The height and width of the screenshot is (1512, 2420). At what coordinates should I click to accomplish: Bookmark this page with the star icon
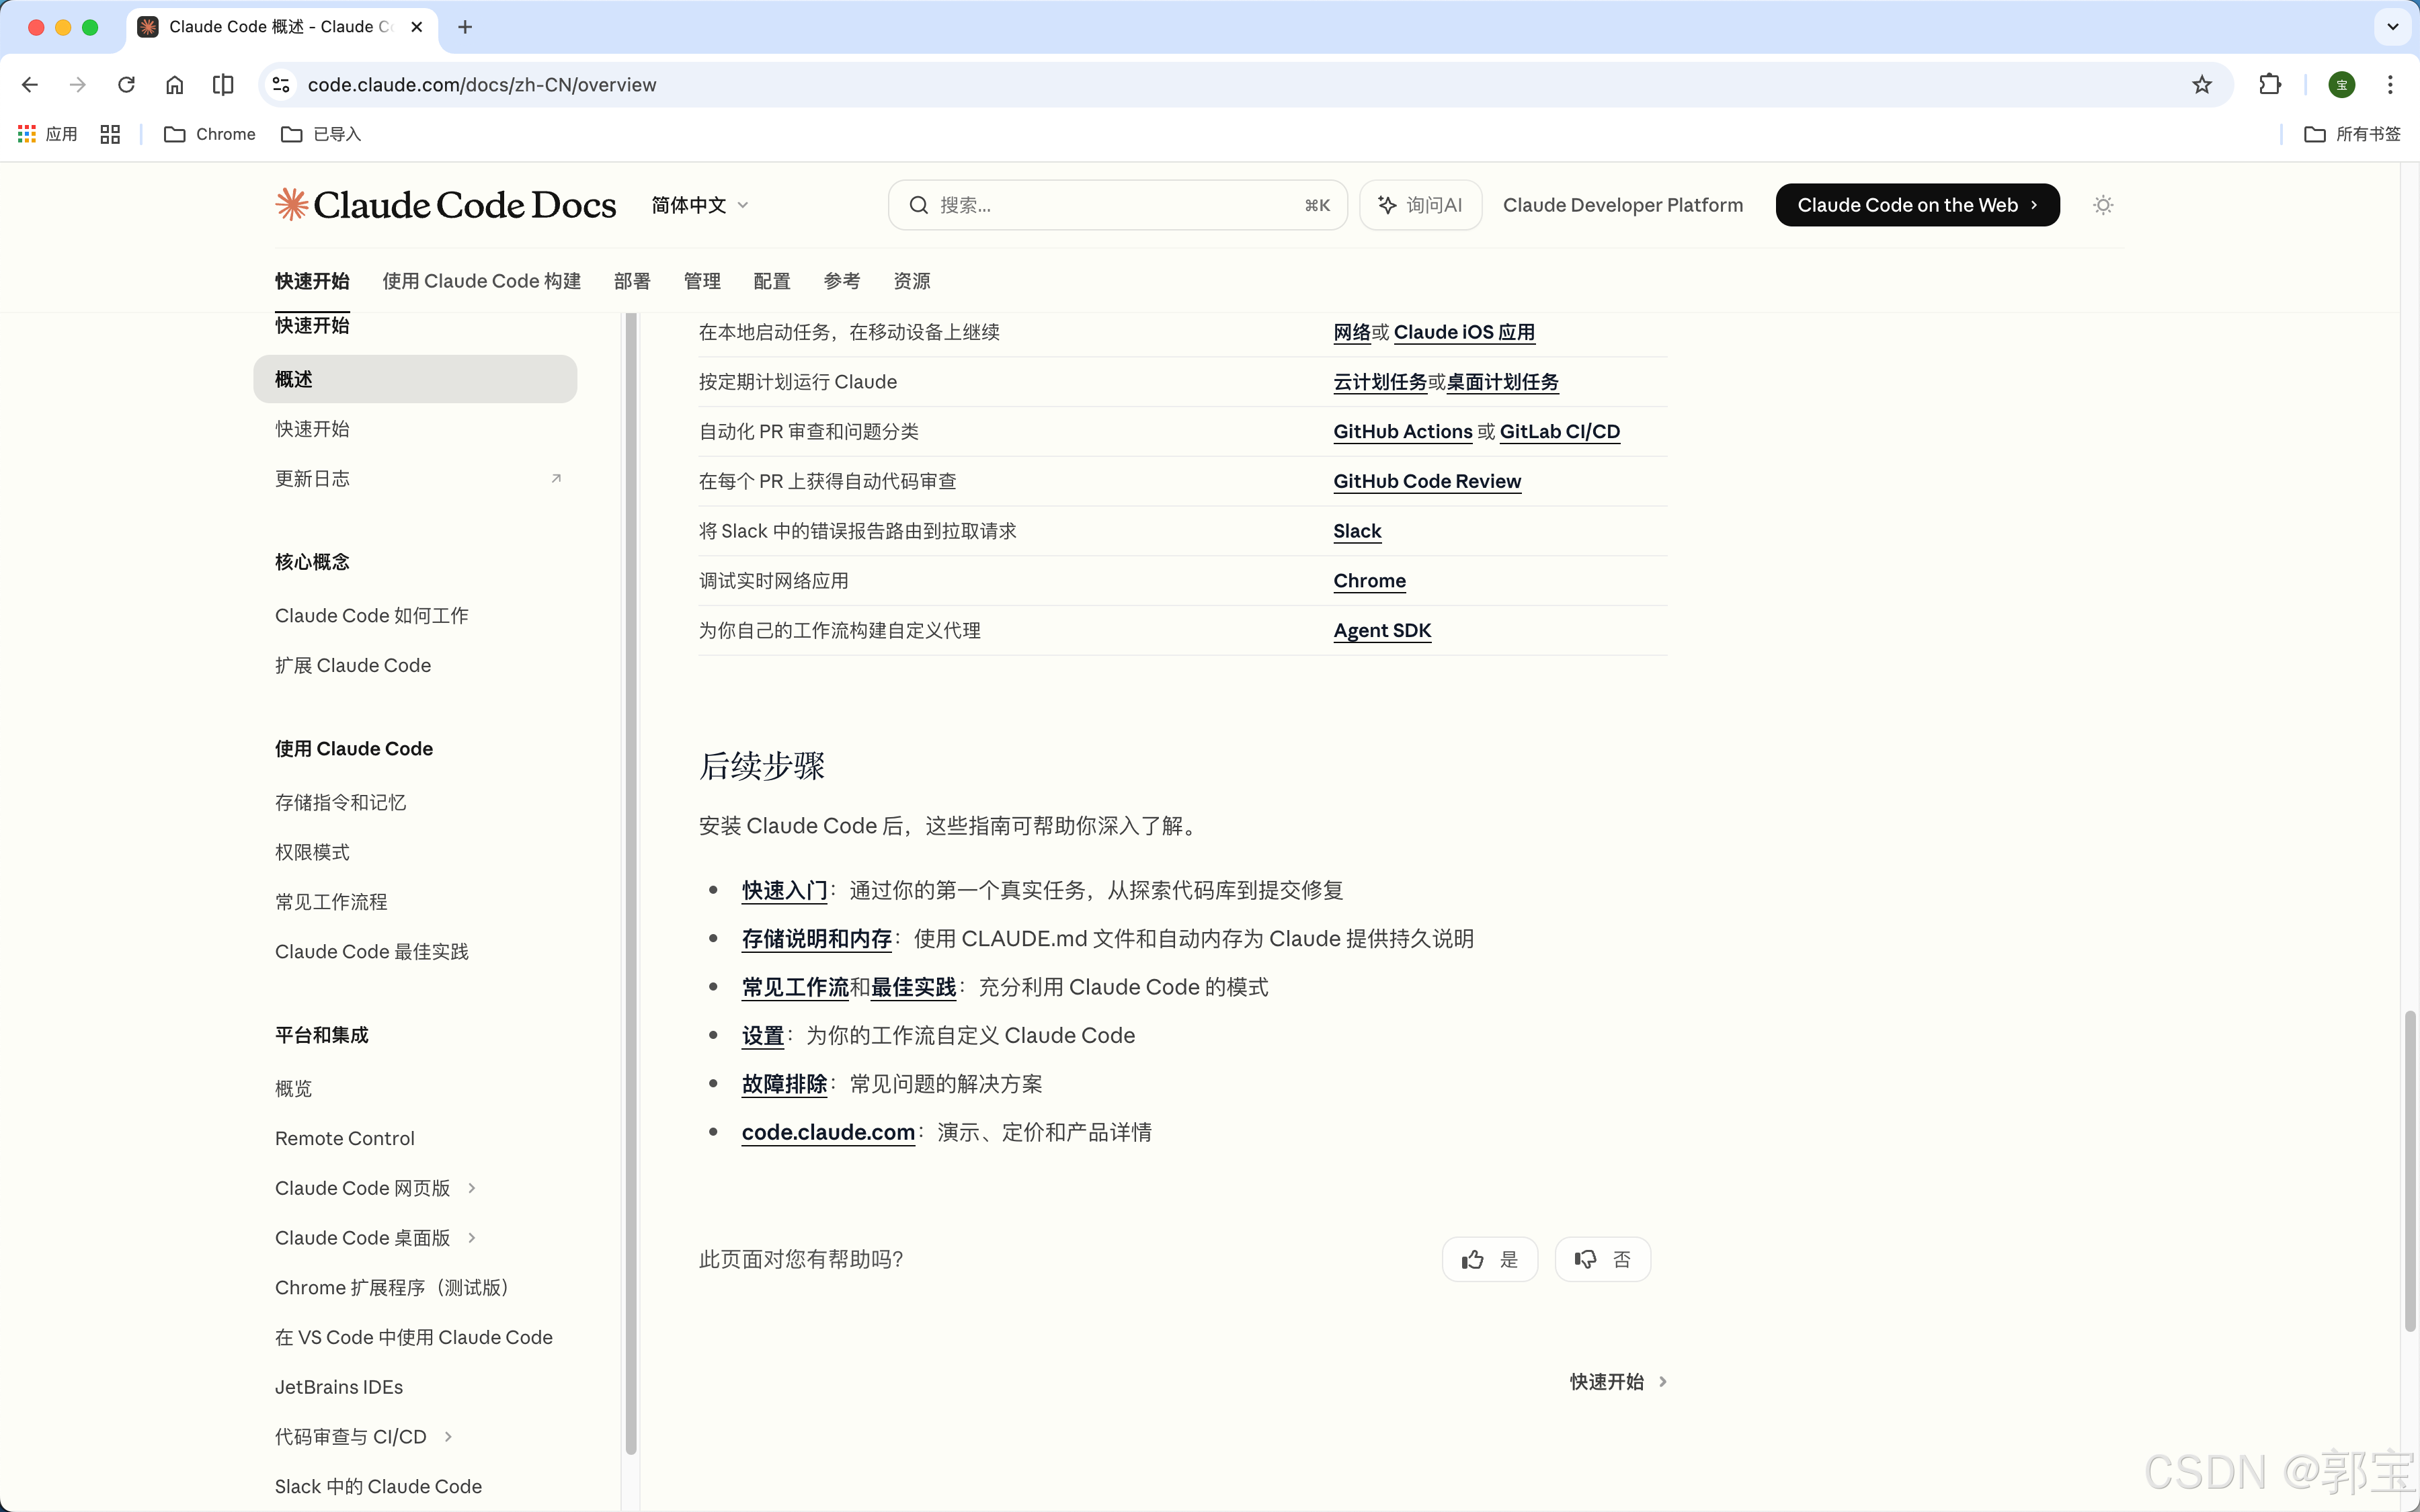click(x=2201, y=85)
